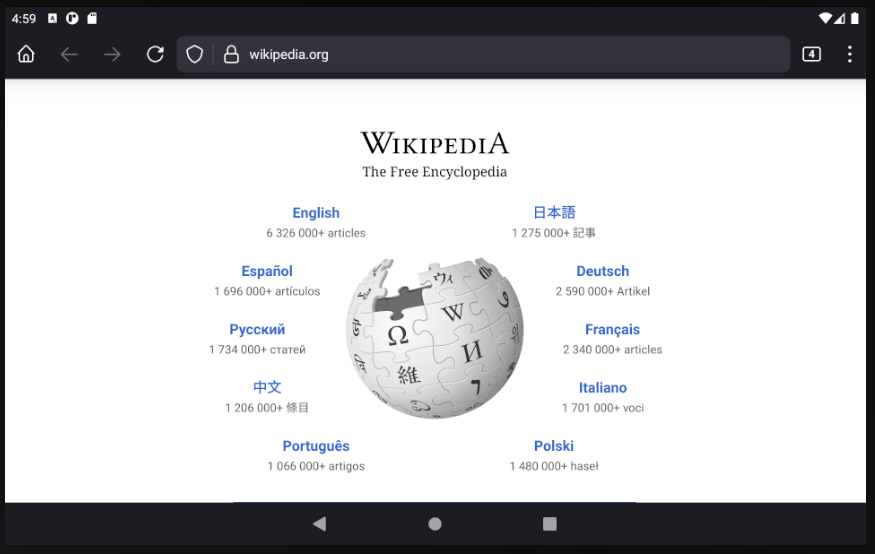Open the tab counter showing 4 tabs
Screen dimensions: 875x554
click(x=811, y=54)
